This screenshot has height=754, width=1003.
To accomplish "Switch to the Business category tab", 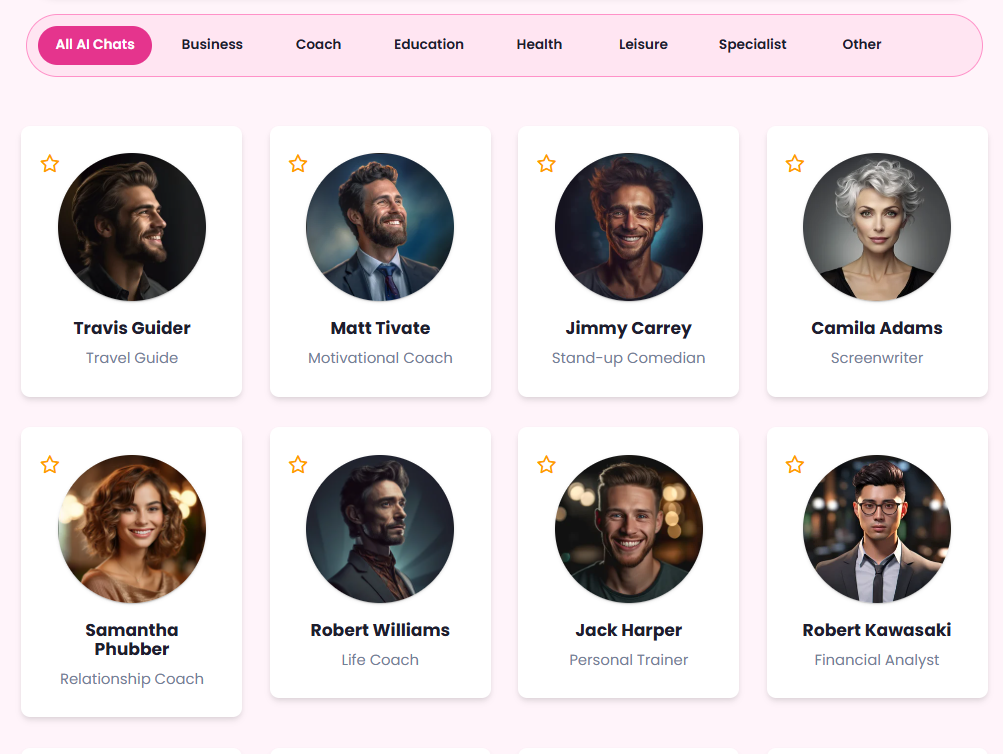I will (x=212, y=45).
